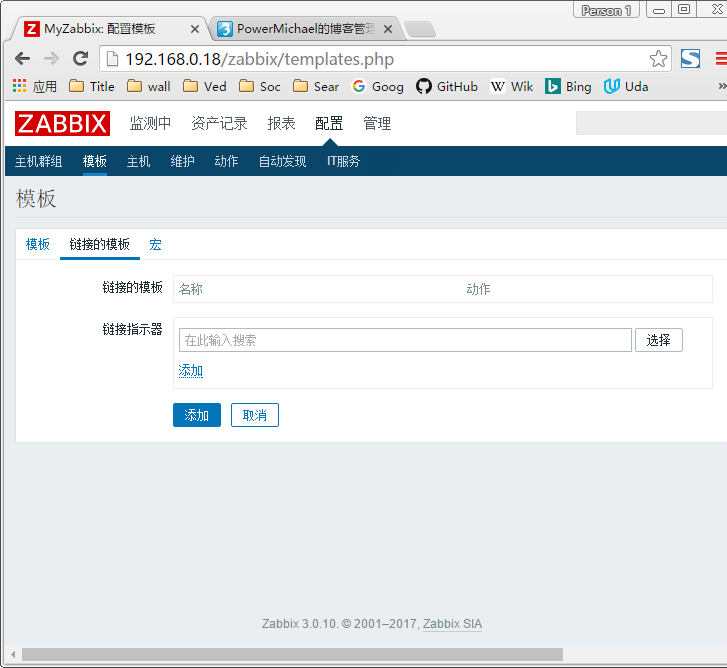The image size is (727, 668).
Task: Click the blue S extension icon
Action: coord(690,59)
